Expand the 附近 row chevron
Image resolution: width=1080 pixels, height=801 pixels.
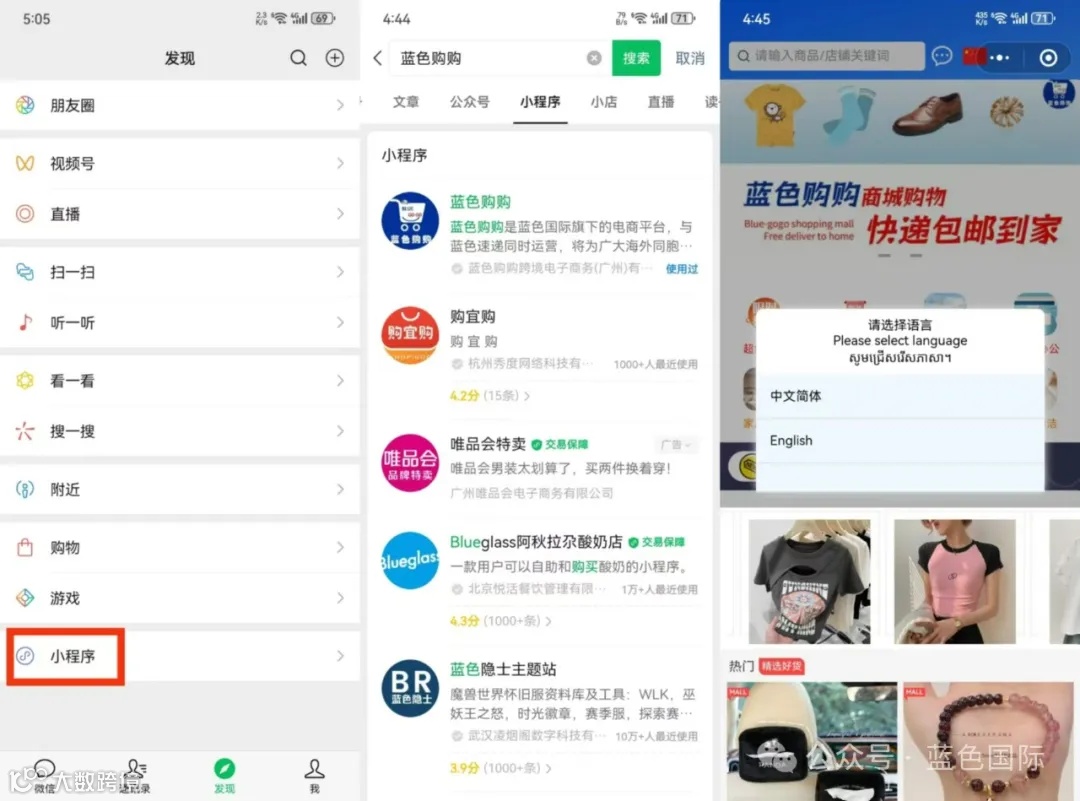[x=340, y=489]
